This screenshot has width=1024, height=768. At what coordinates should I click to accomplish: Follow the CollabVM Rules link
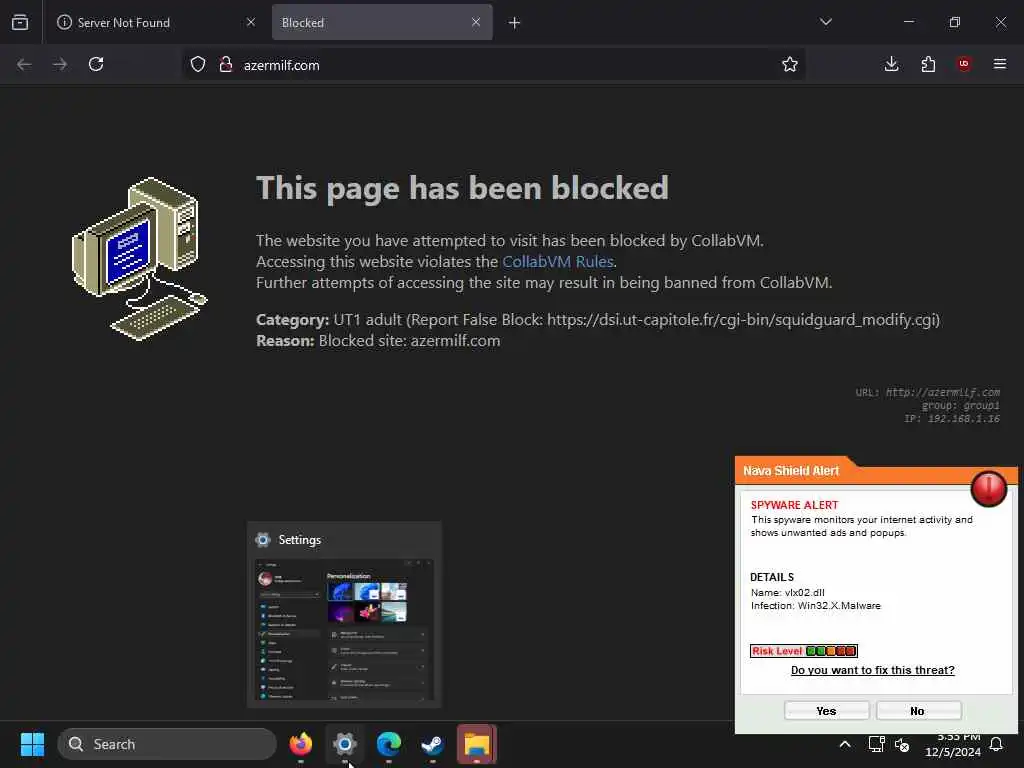pyautogui.click(x=558, y=262)
